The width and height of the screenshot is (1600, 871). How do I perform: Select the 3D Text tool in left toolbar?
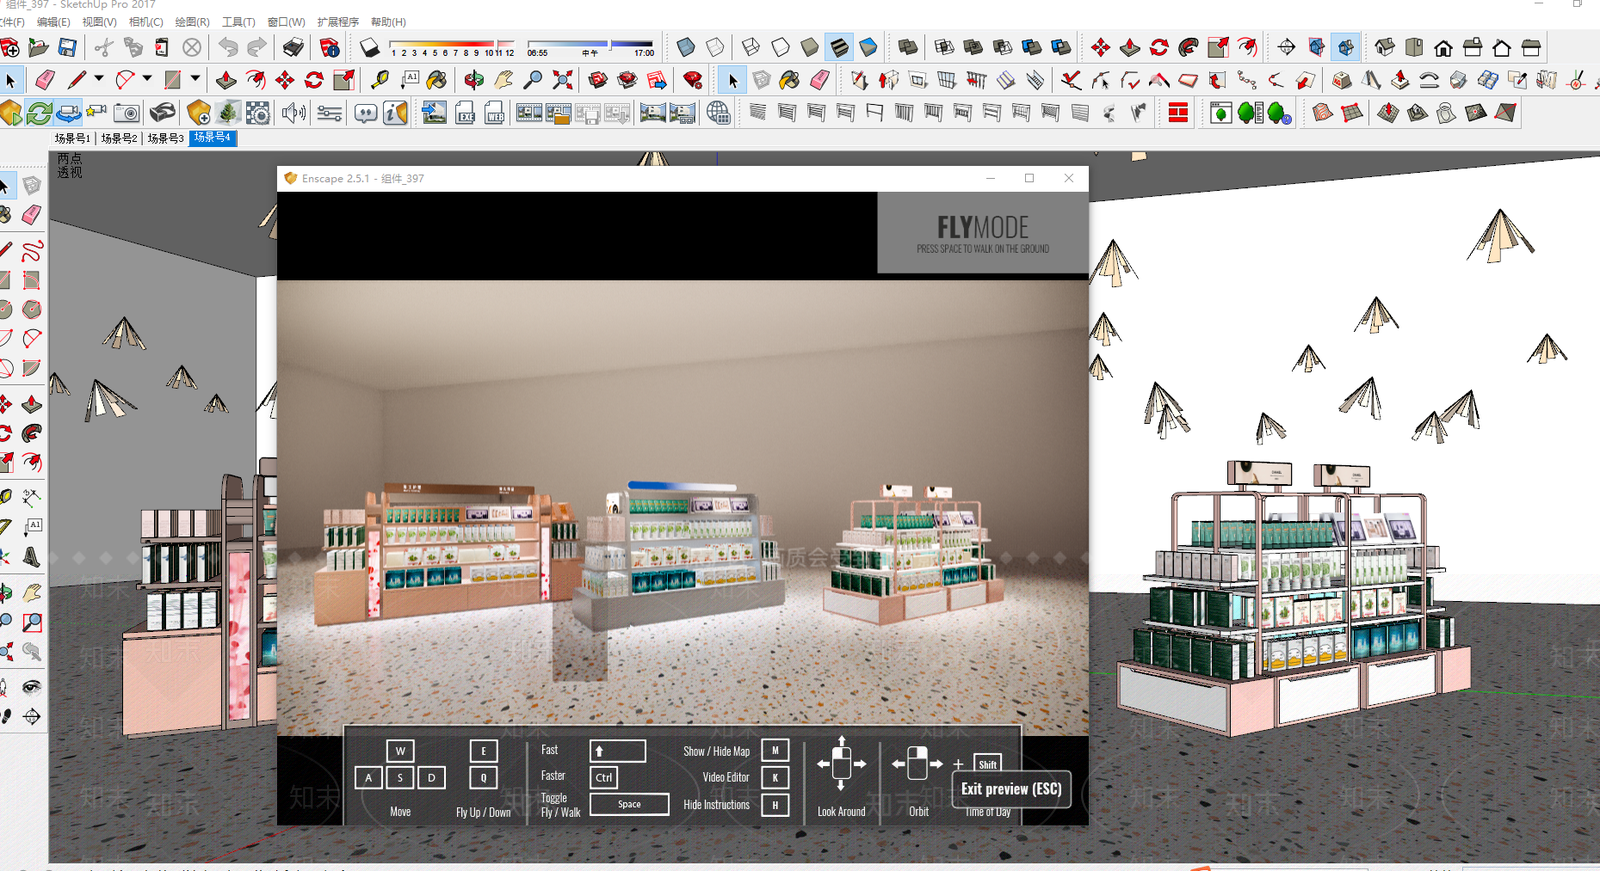(32, 556)
